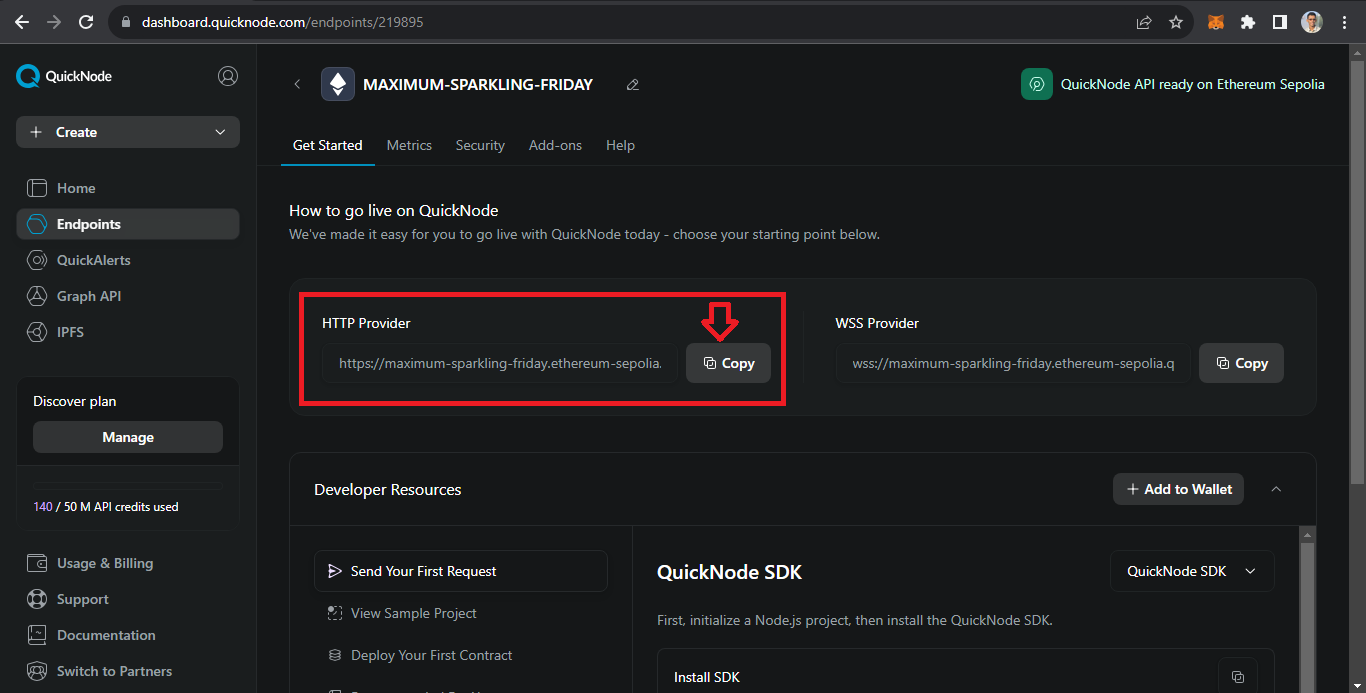
Task: Copy the Install SDK code snippet
Action: [x=1237, y=677]
